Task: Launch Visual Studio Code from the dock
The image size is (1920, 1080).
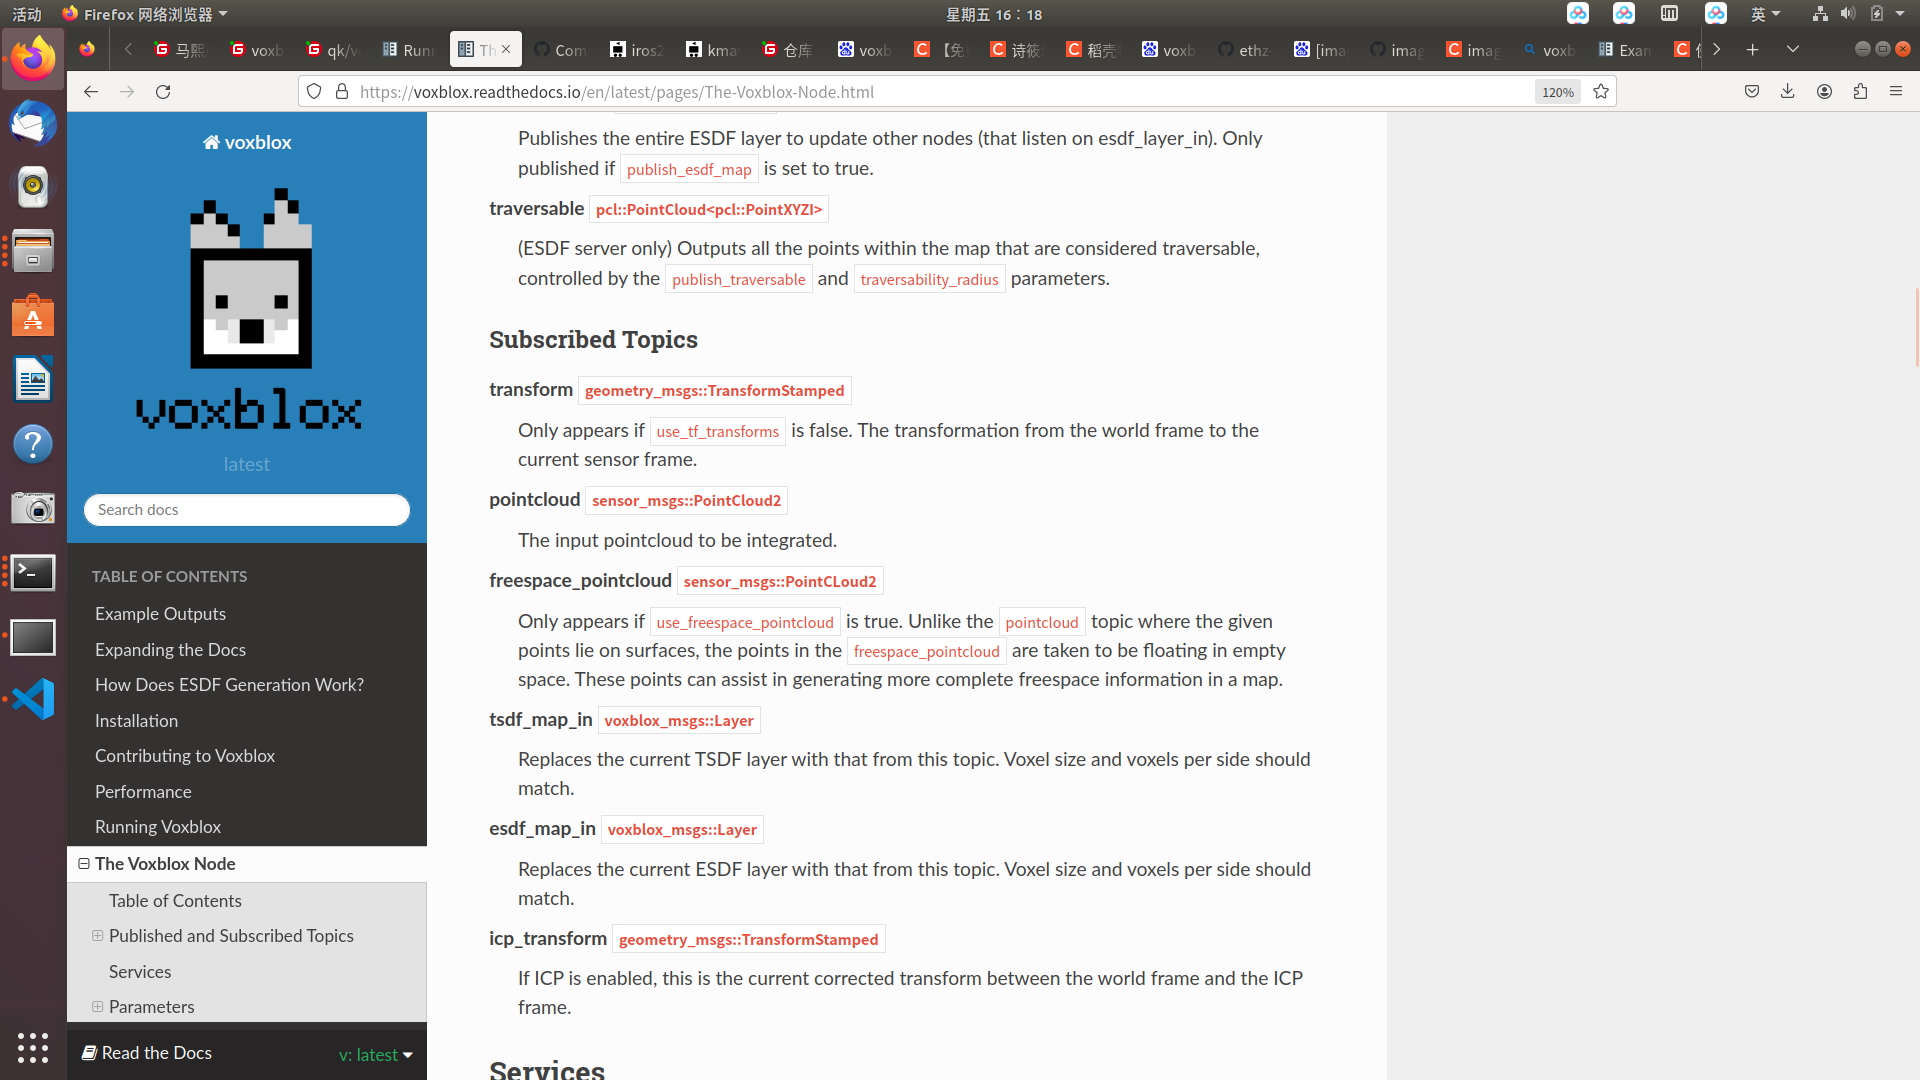Action: pyautogui.click(x=33, y=699)
